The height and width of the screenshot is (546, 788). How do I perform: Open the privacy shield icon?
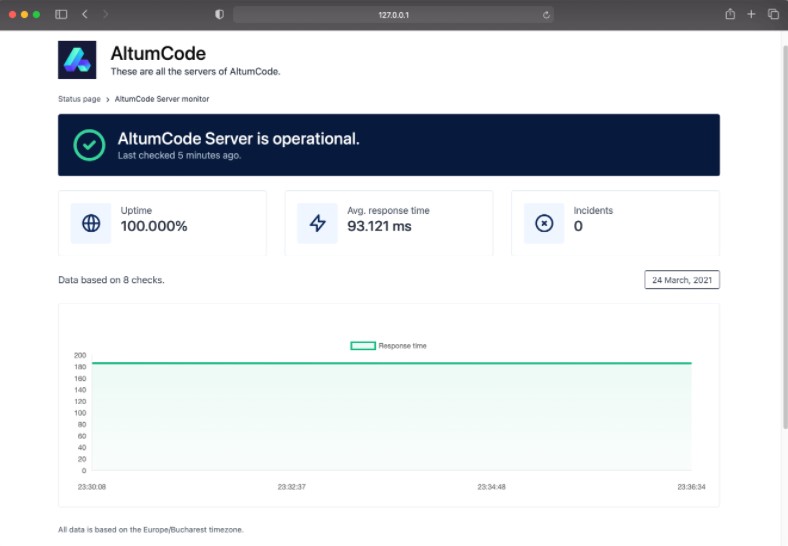coord(219,15)
